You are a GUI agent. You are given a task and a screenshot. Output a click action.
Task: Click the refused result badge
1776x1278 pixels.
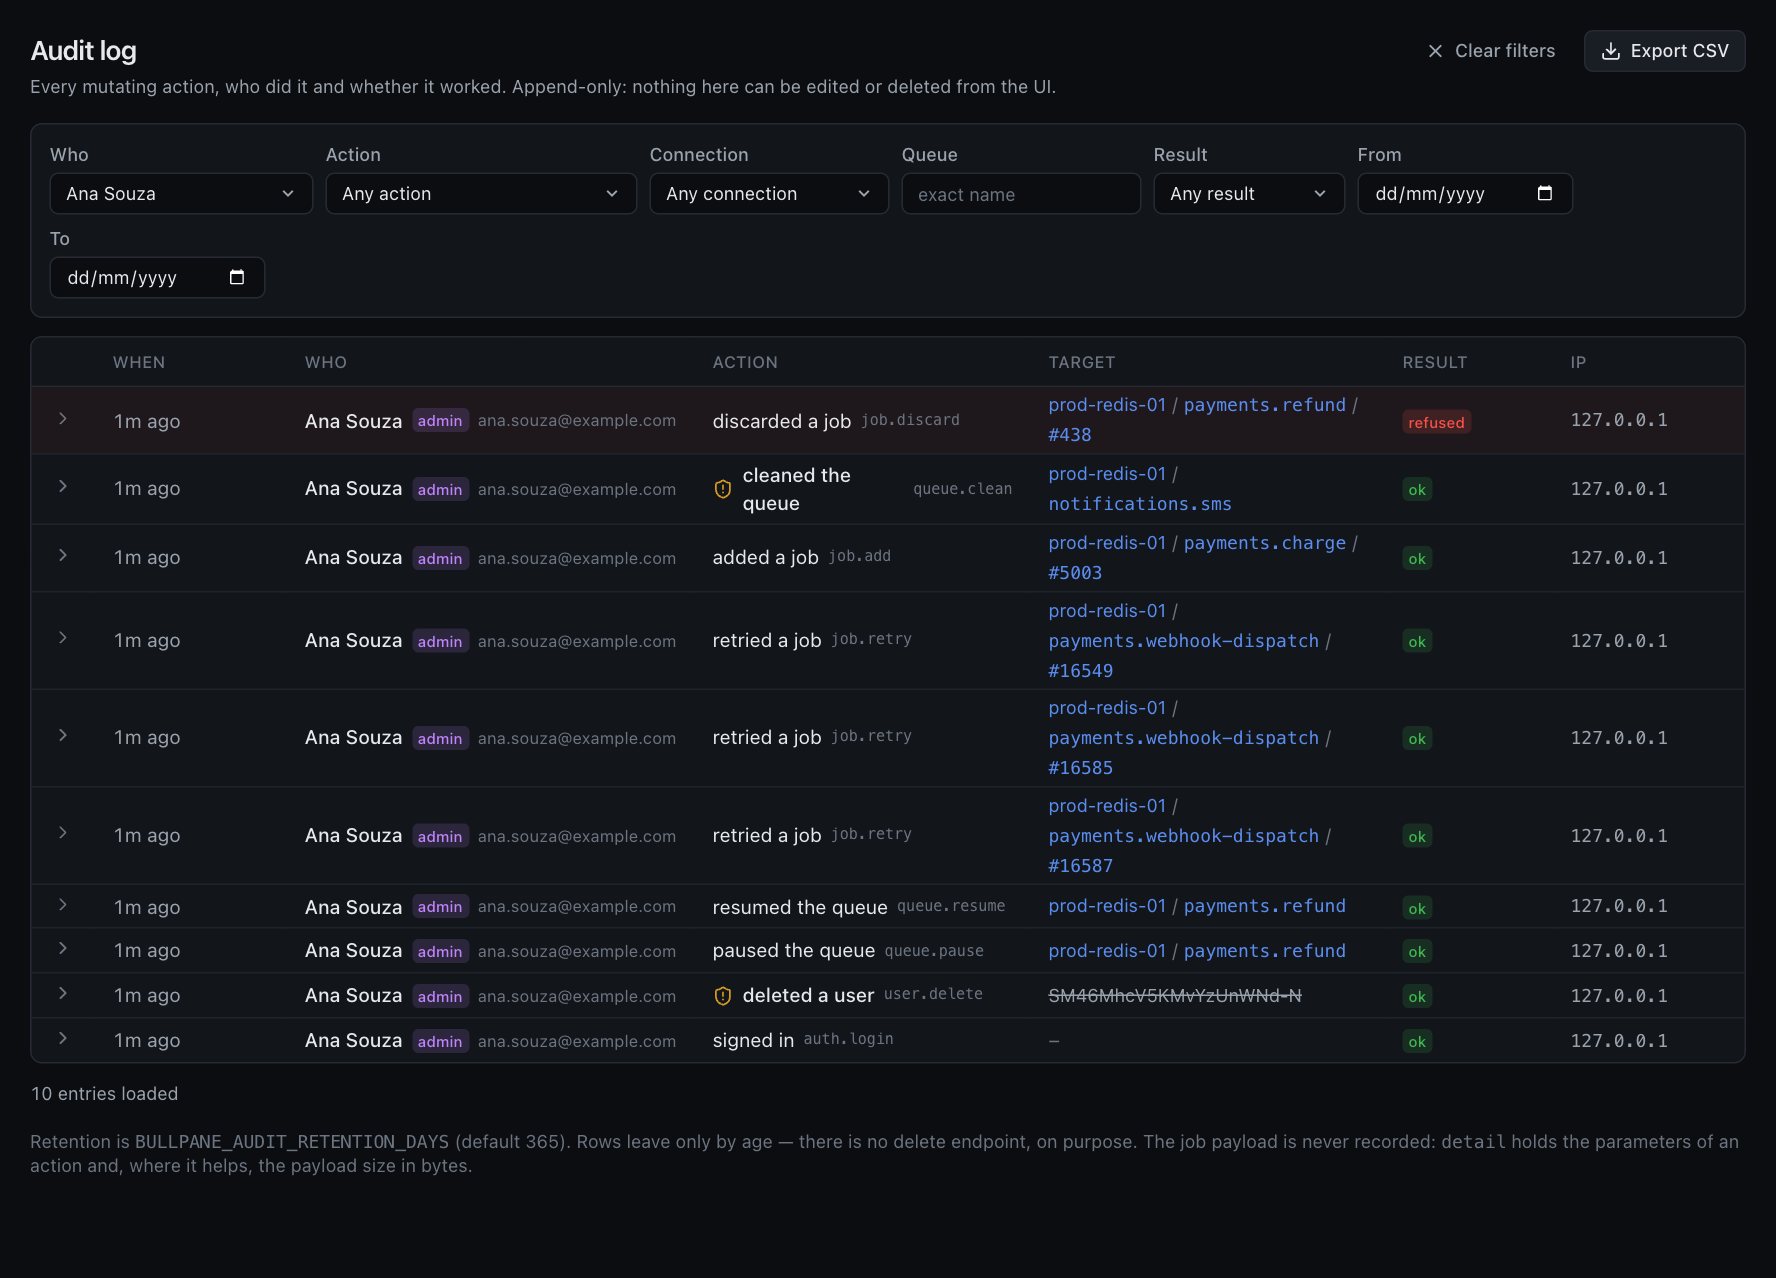pos(1436,422)
